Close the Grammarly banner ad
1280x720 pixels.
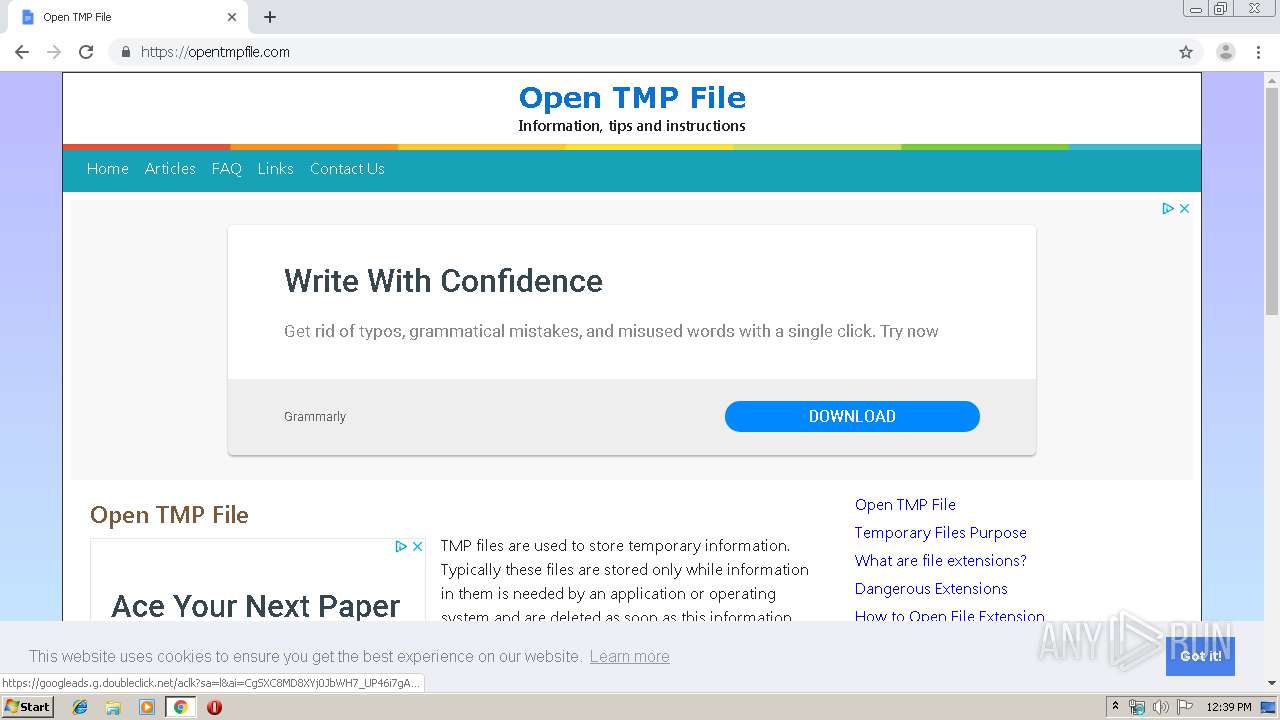pos(1184,208)
